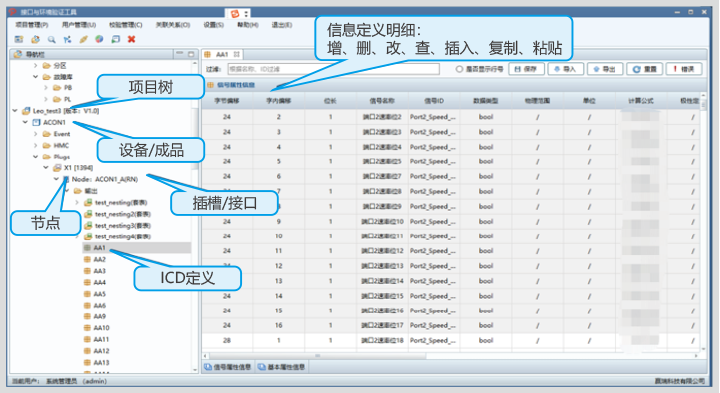Minimize the navigation panel via its header icon
This screenshot has width=720, height=393.
pyautogui.click(x=180, y=54)
